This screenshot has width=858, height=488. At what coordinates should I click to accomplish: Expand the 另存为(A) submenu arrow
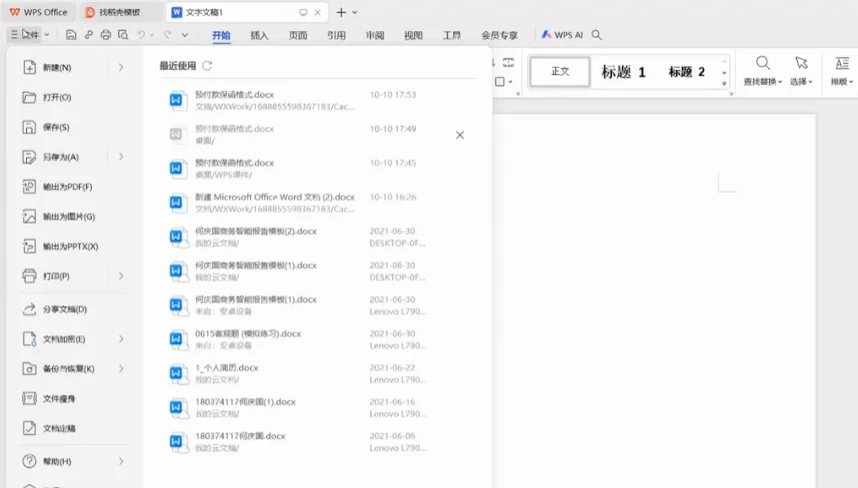[x=121, y=157]
